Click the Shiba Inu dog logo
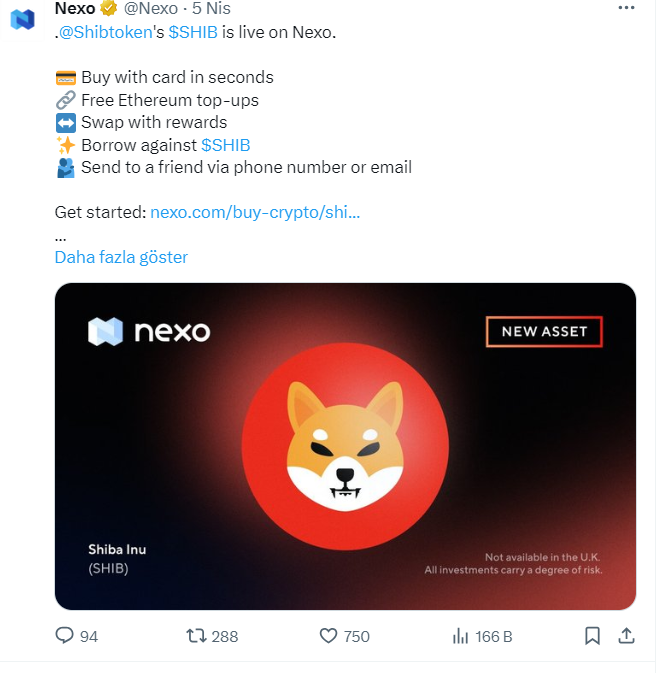This screenshot has width=659, height=673. 345,441
